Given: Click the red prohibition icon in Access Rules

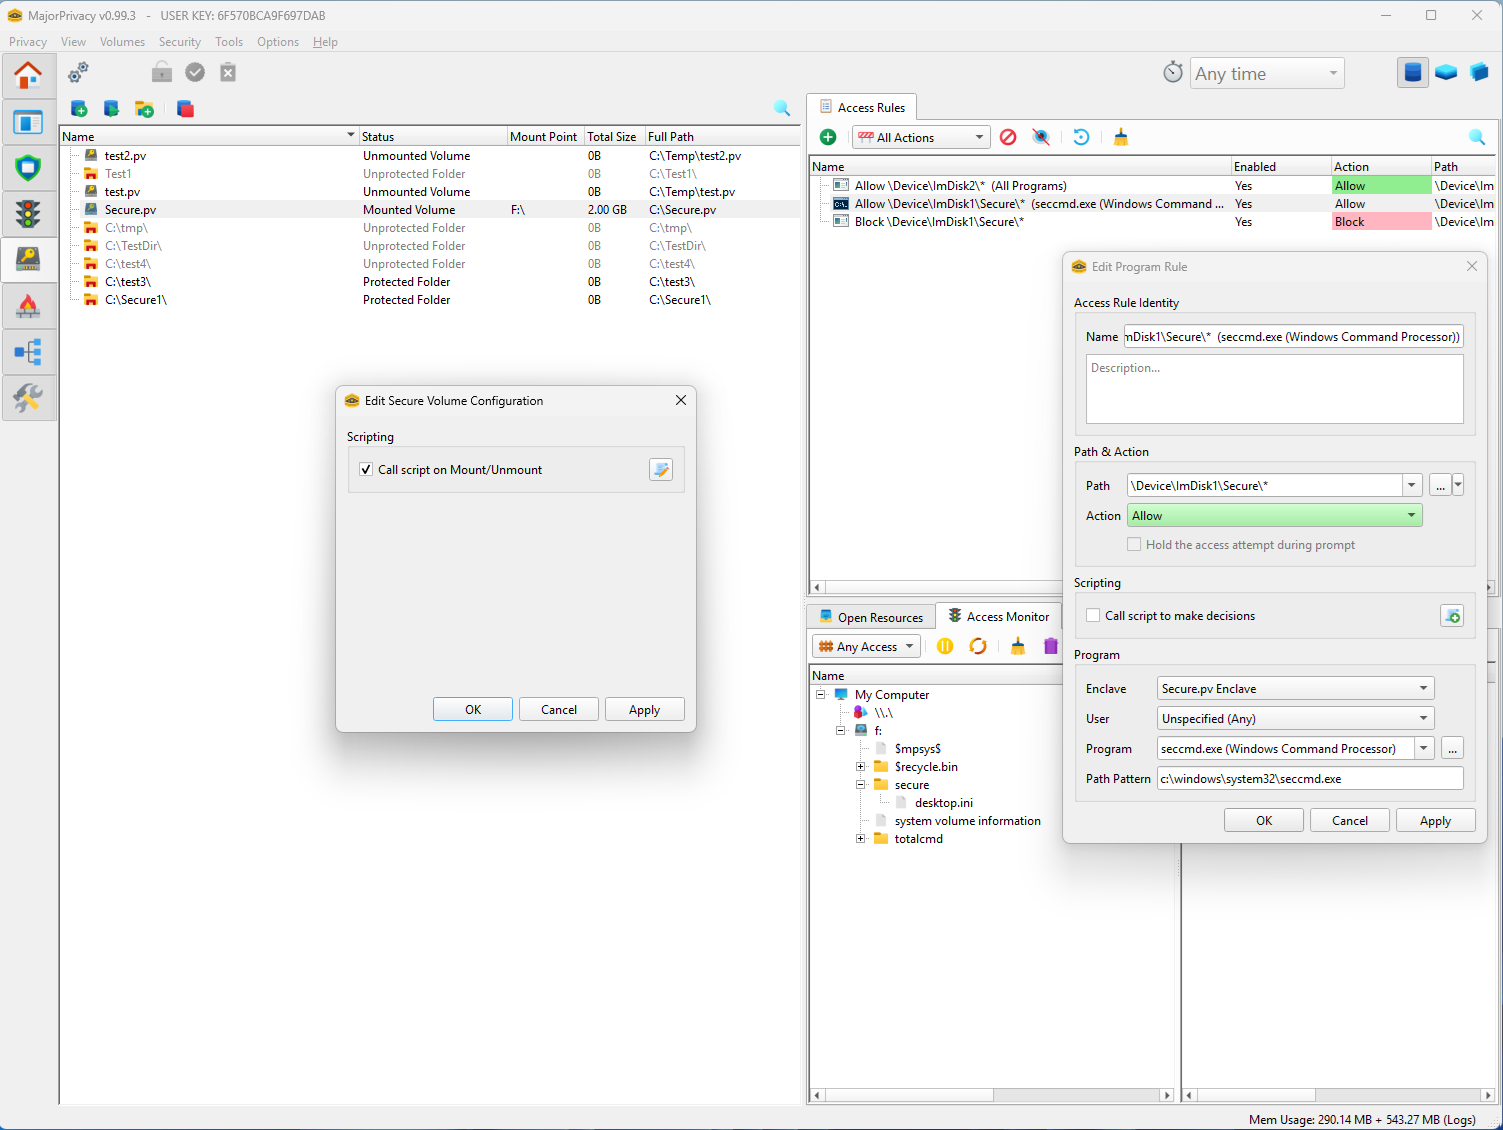Looking at the screenshot, I should (1008, 137).
